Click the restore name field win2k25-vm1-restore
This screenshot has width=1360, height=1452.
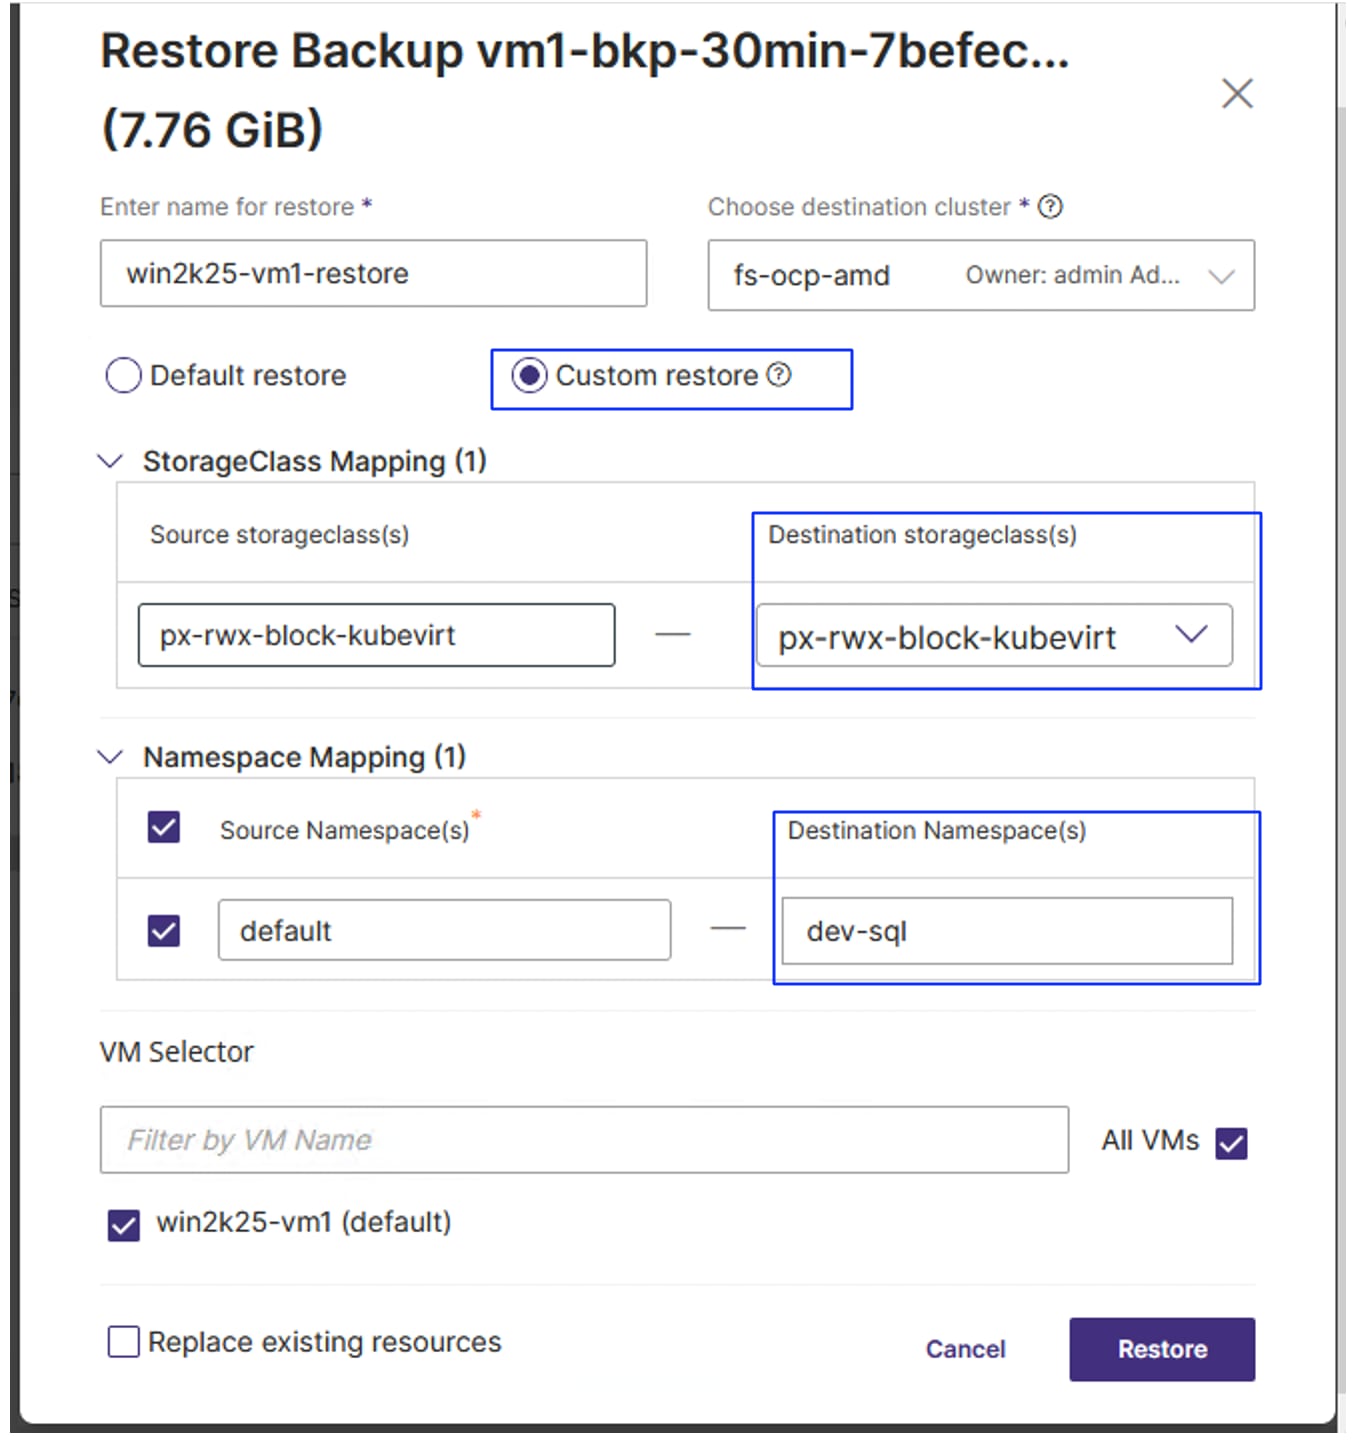(372, 273)
